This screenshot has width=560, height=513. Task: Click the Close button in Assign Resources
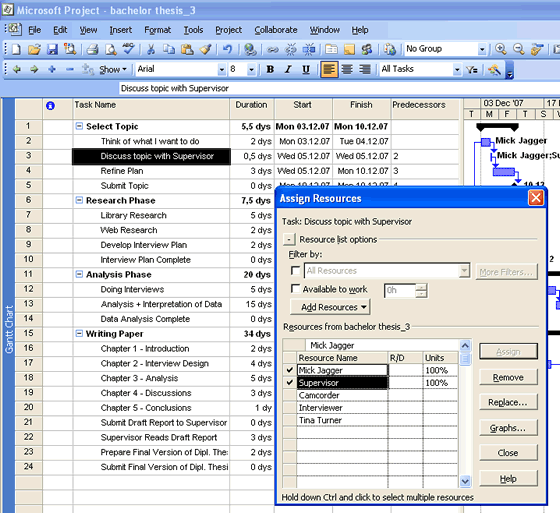[508, 453]
